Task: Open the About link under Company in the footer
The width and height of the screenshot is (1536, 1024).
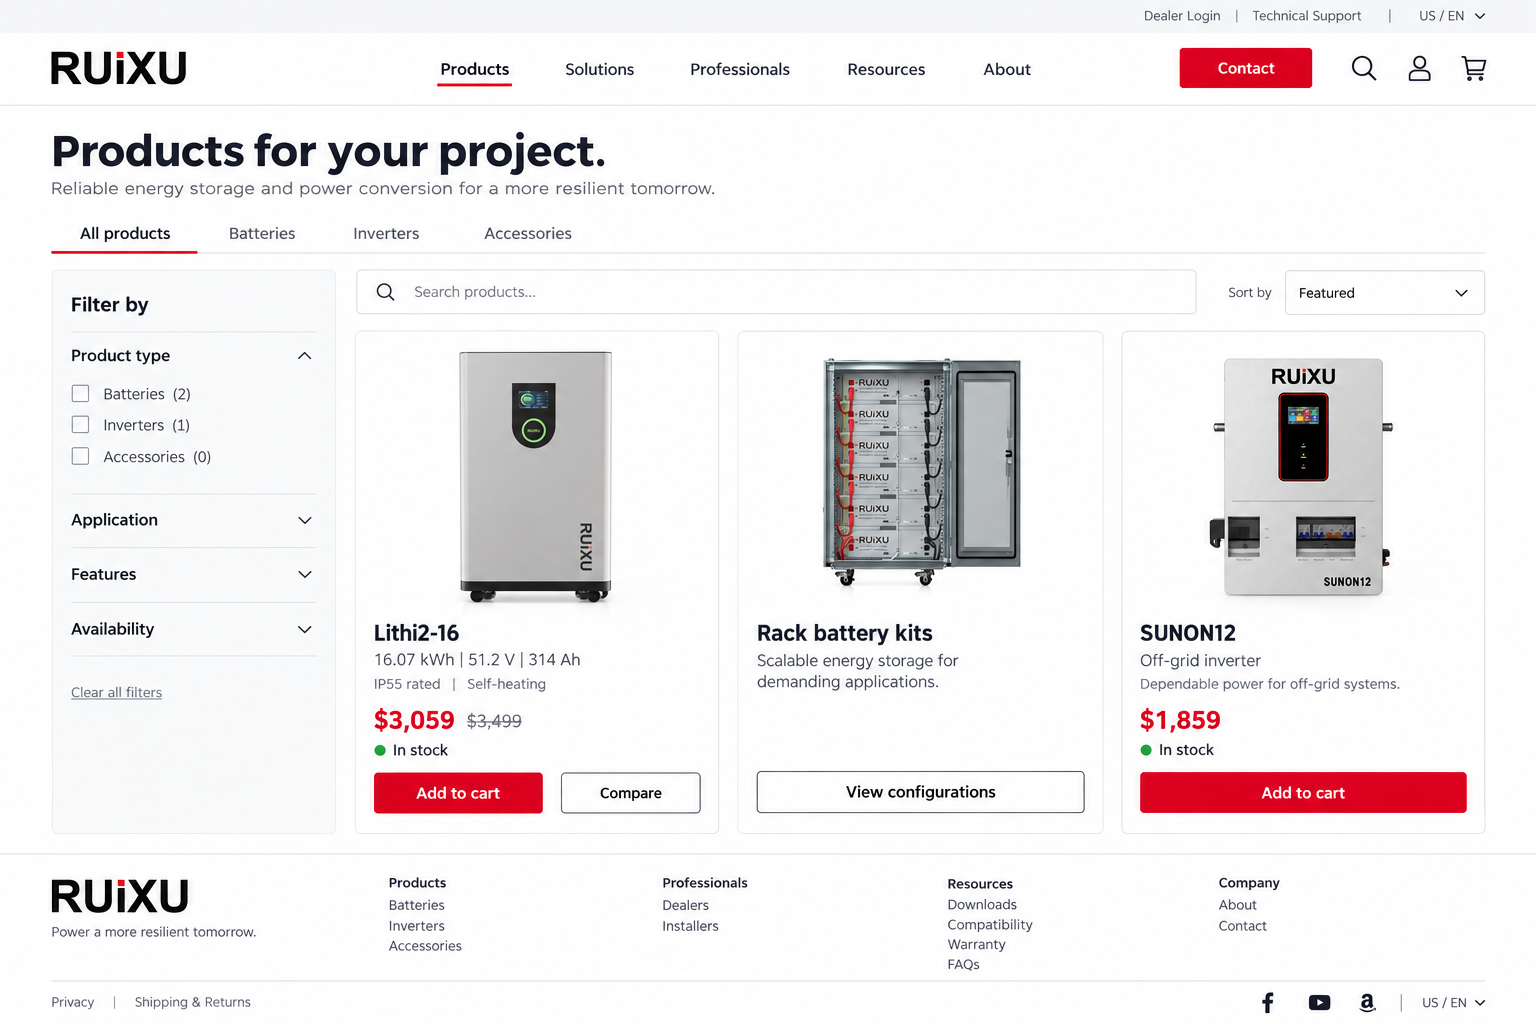Action: point(1237,904)
